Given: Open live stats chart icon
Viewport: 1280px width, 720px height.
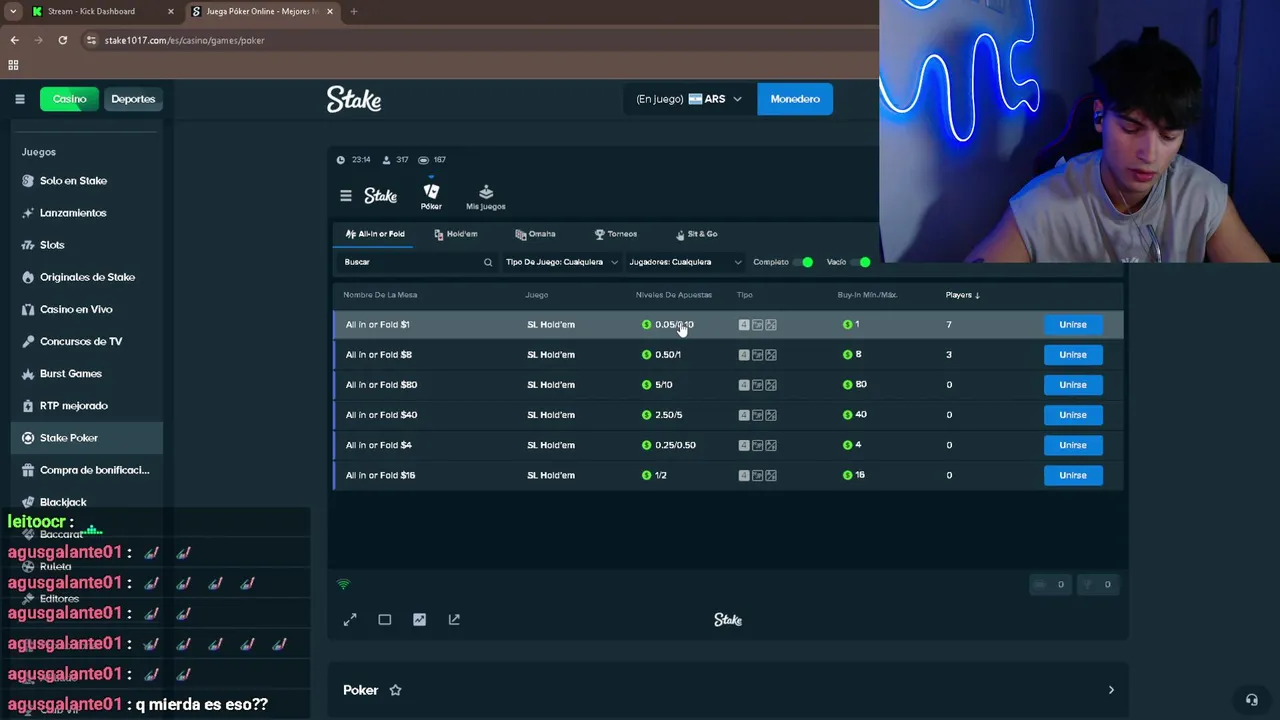Looking at the screenshot, I should tap(419, 620).
